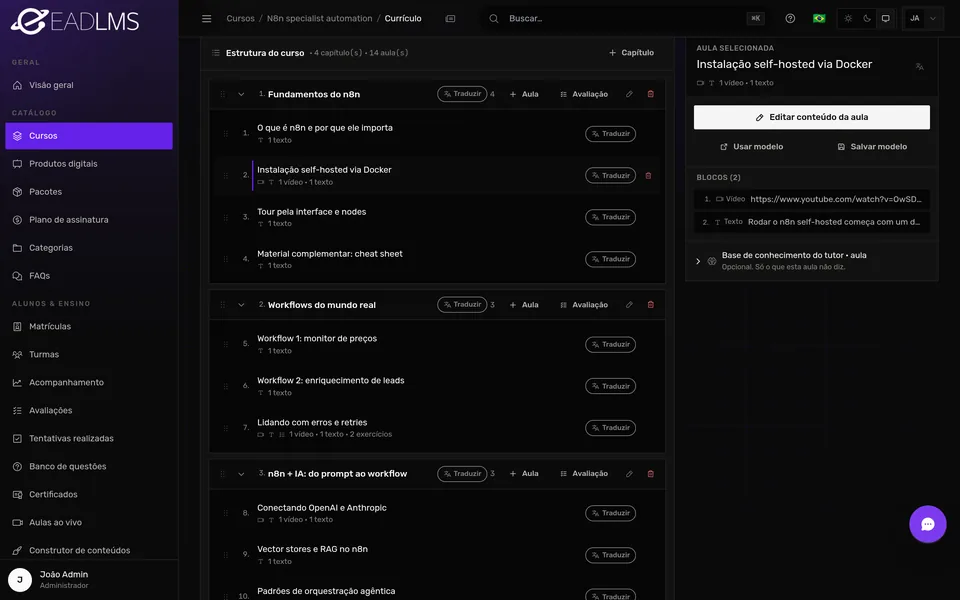Click Salvar modelo

coord(872,147)
